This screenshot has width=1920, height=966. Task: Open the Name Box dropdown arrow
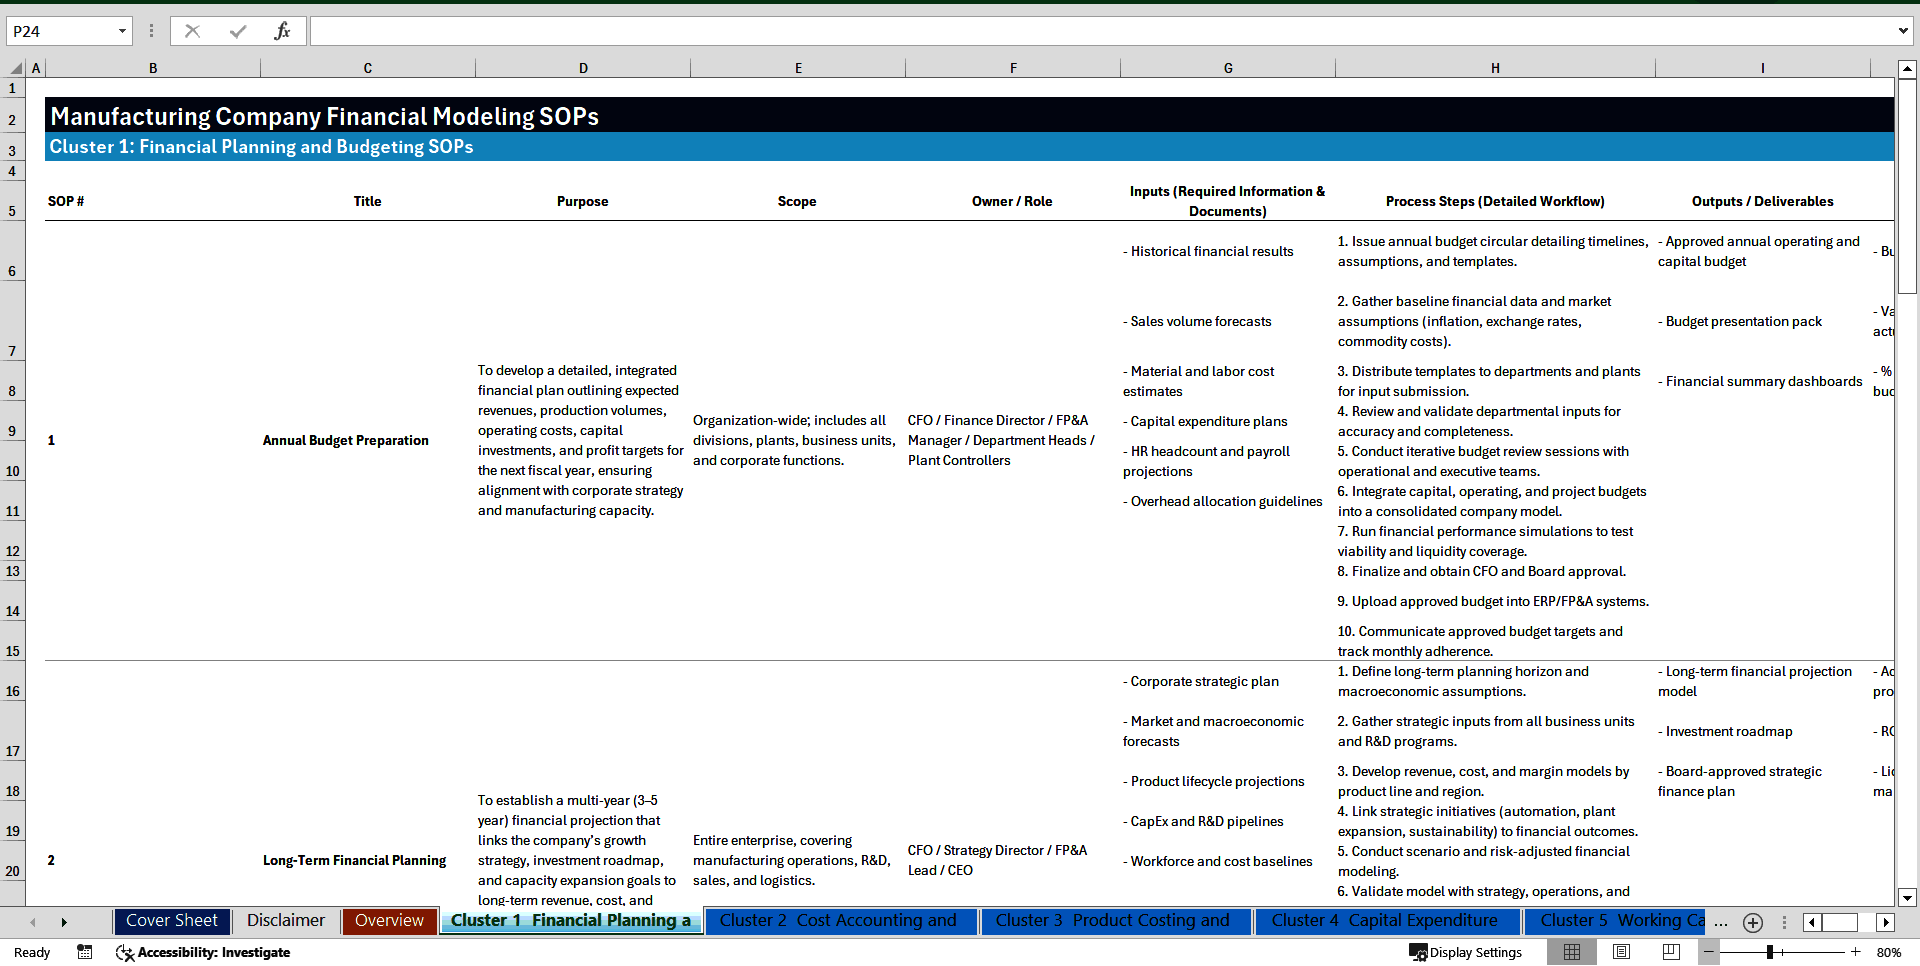tap(122, 31)
